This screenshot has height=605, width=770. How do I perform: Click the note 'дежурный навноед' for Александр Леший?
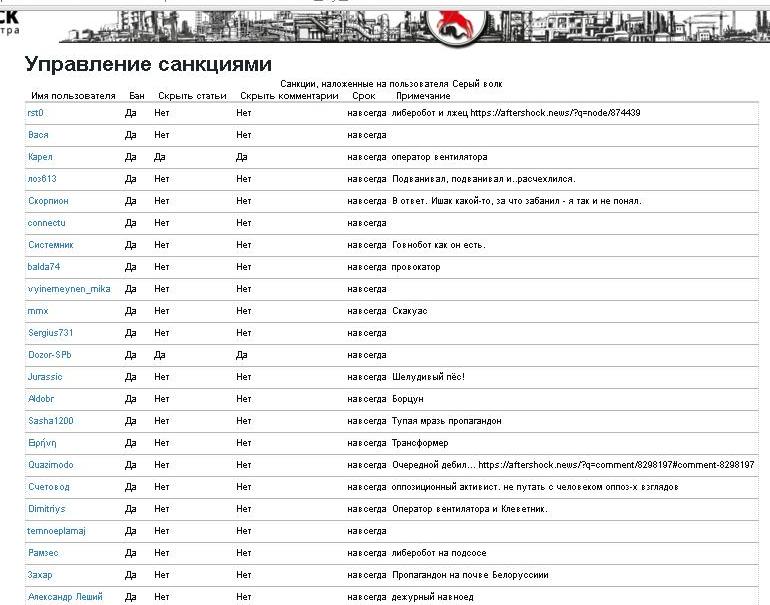[x=433, y=597]
